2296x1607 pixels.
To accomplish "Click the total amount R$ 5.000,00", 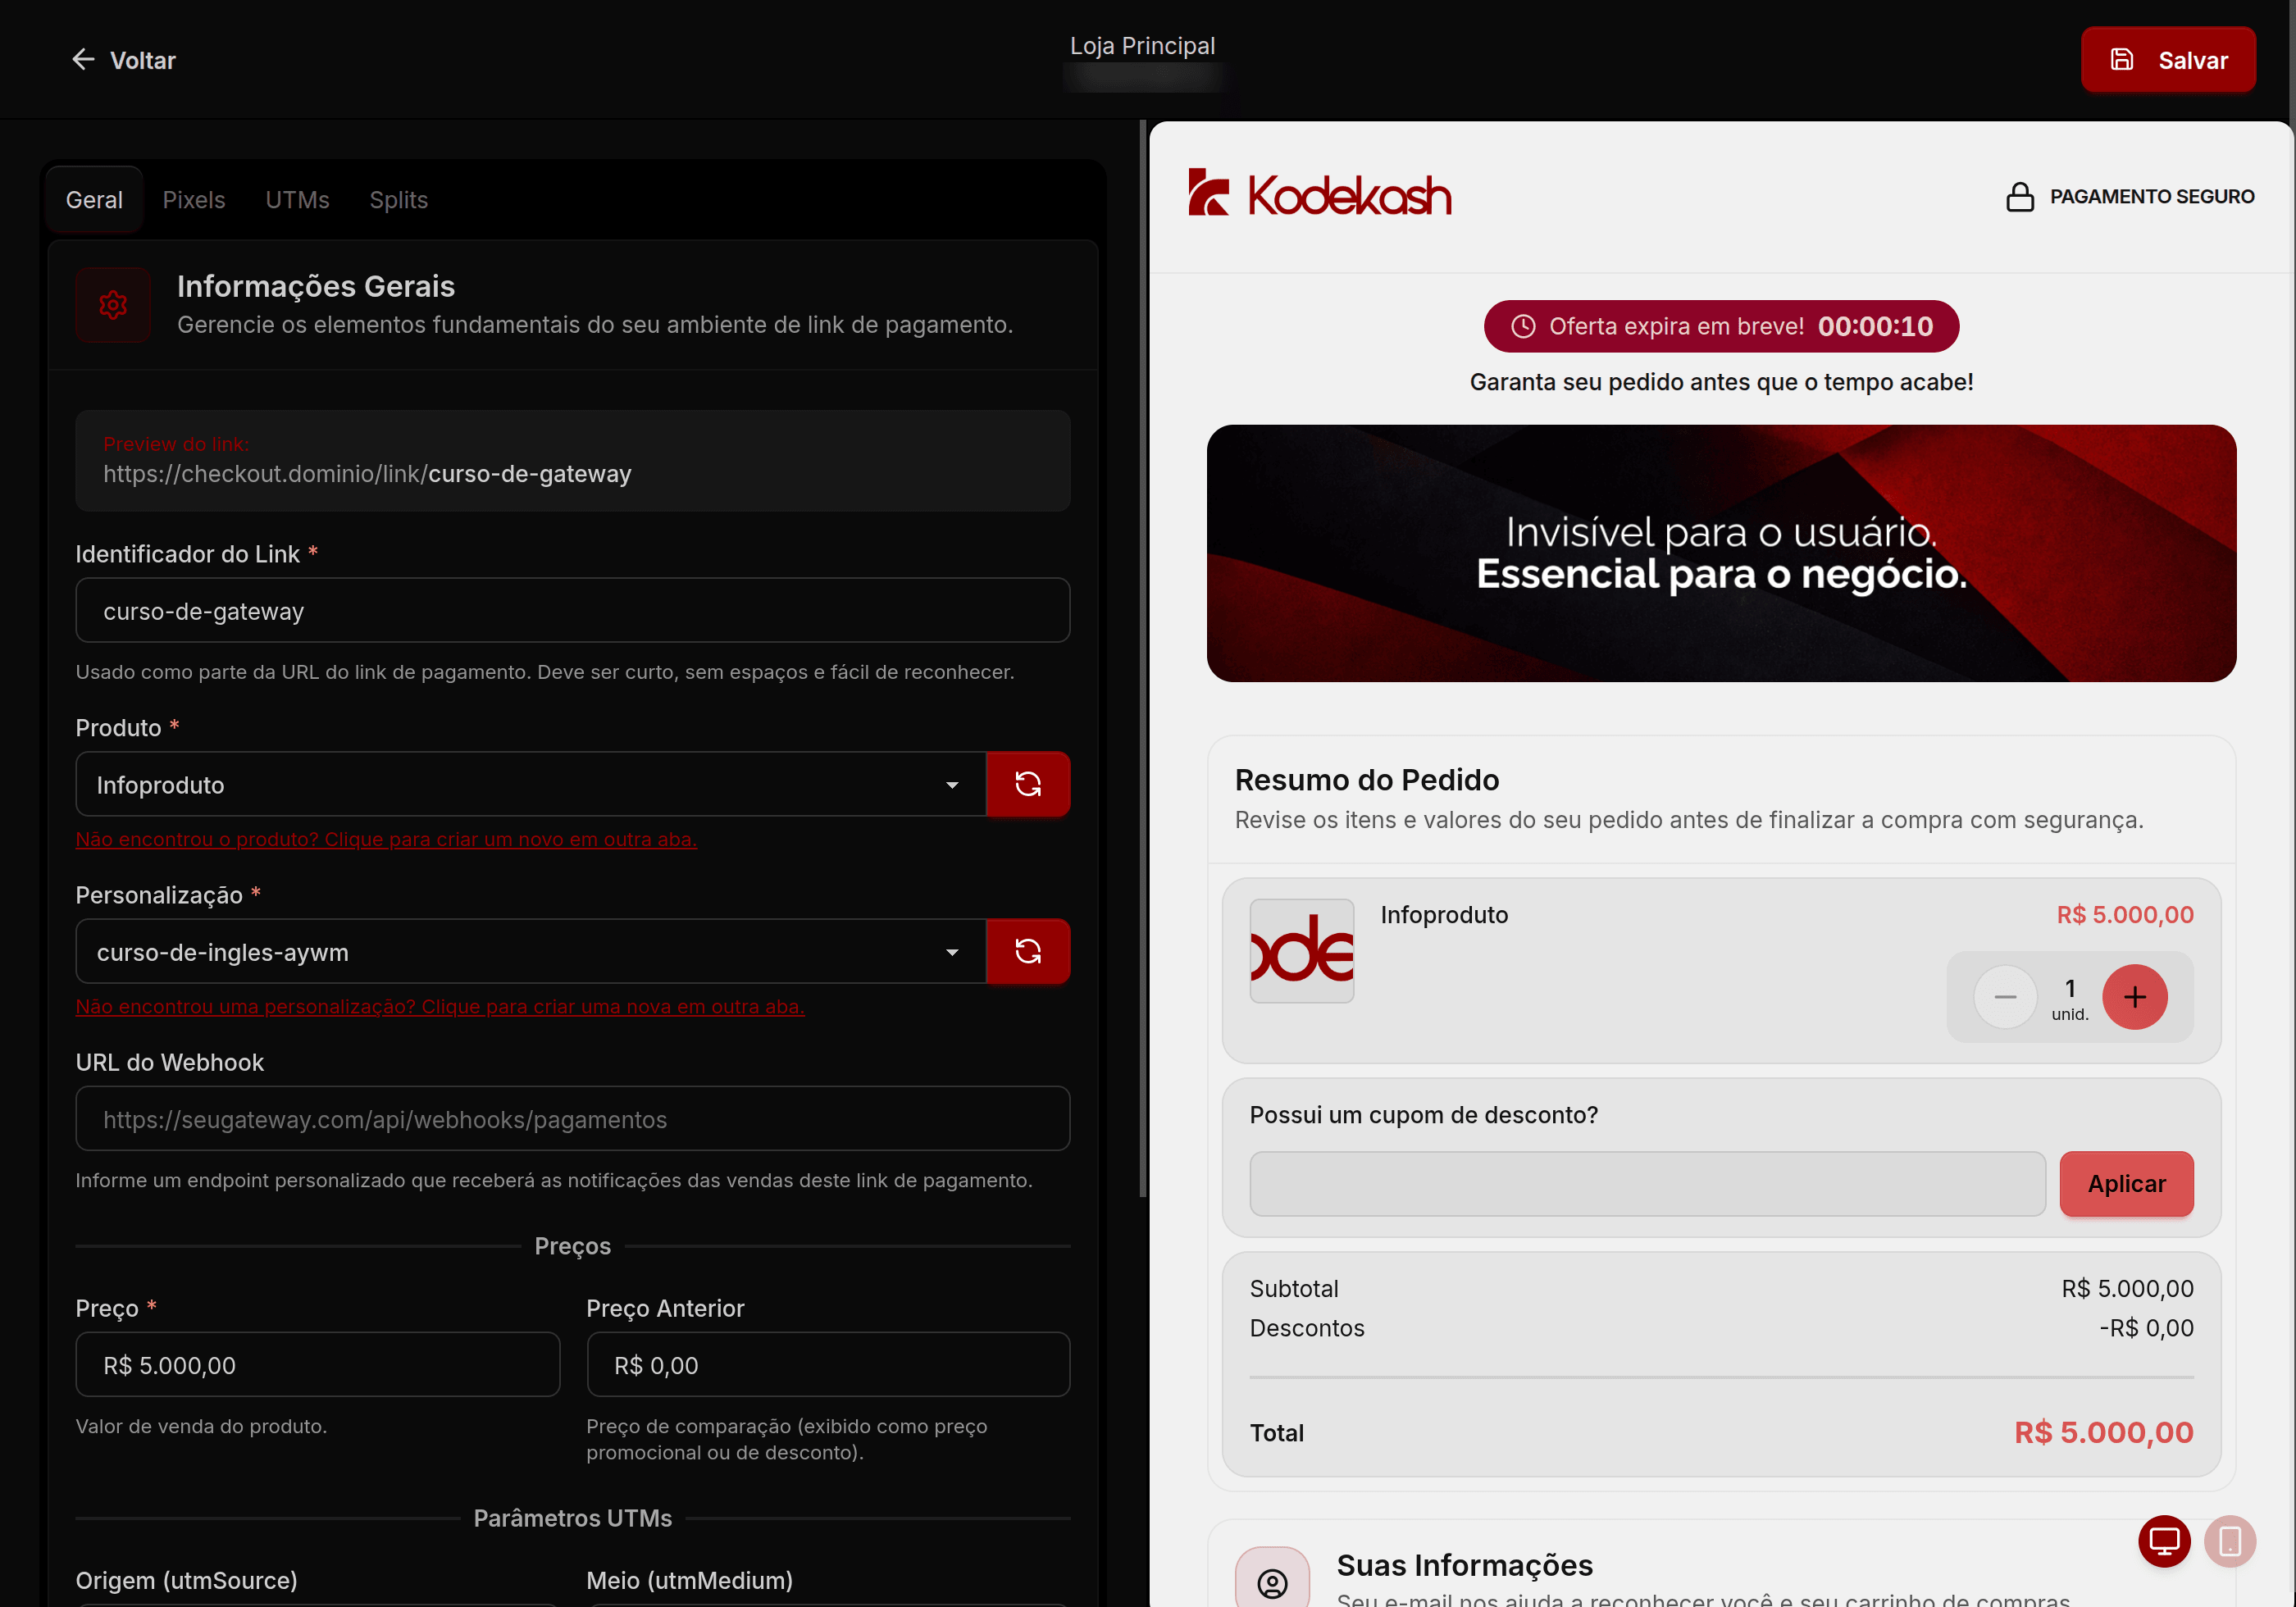I will point(2103,1432).
